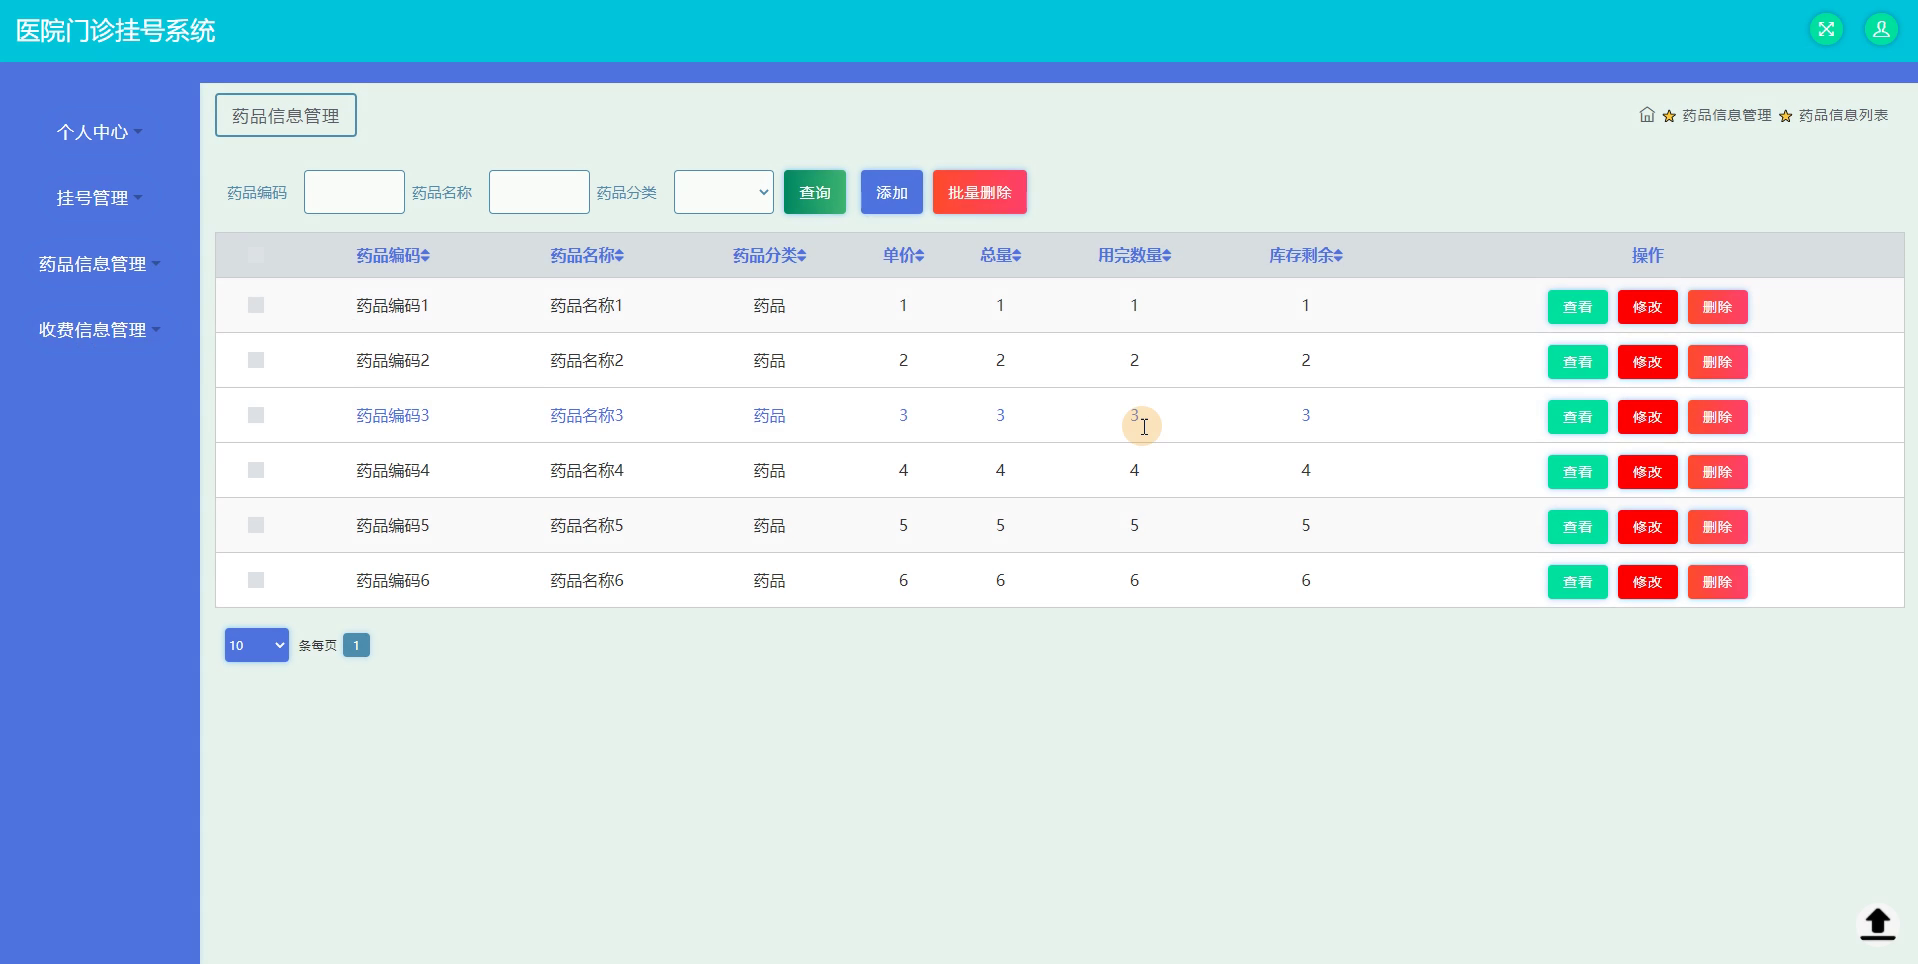Image resolution: width=1918 pixels, height=964 pixels.
Task: Click 查看 for 药品编码5 row
Action: pyautogui.click(x=1578, y=527)
